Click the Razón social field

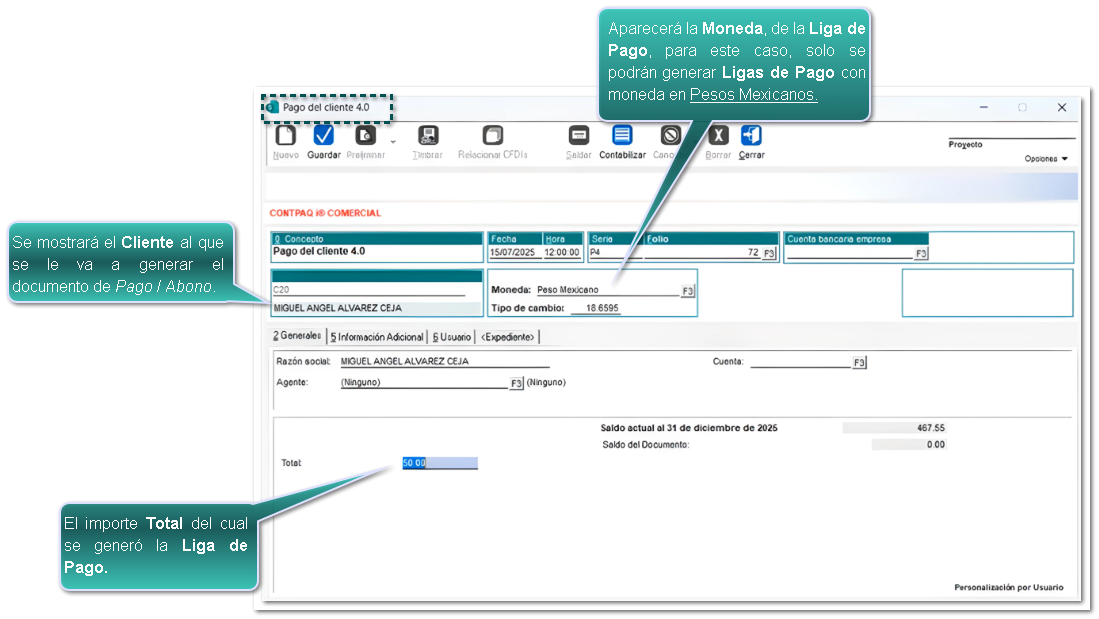[444, 362]
